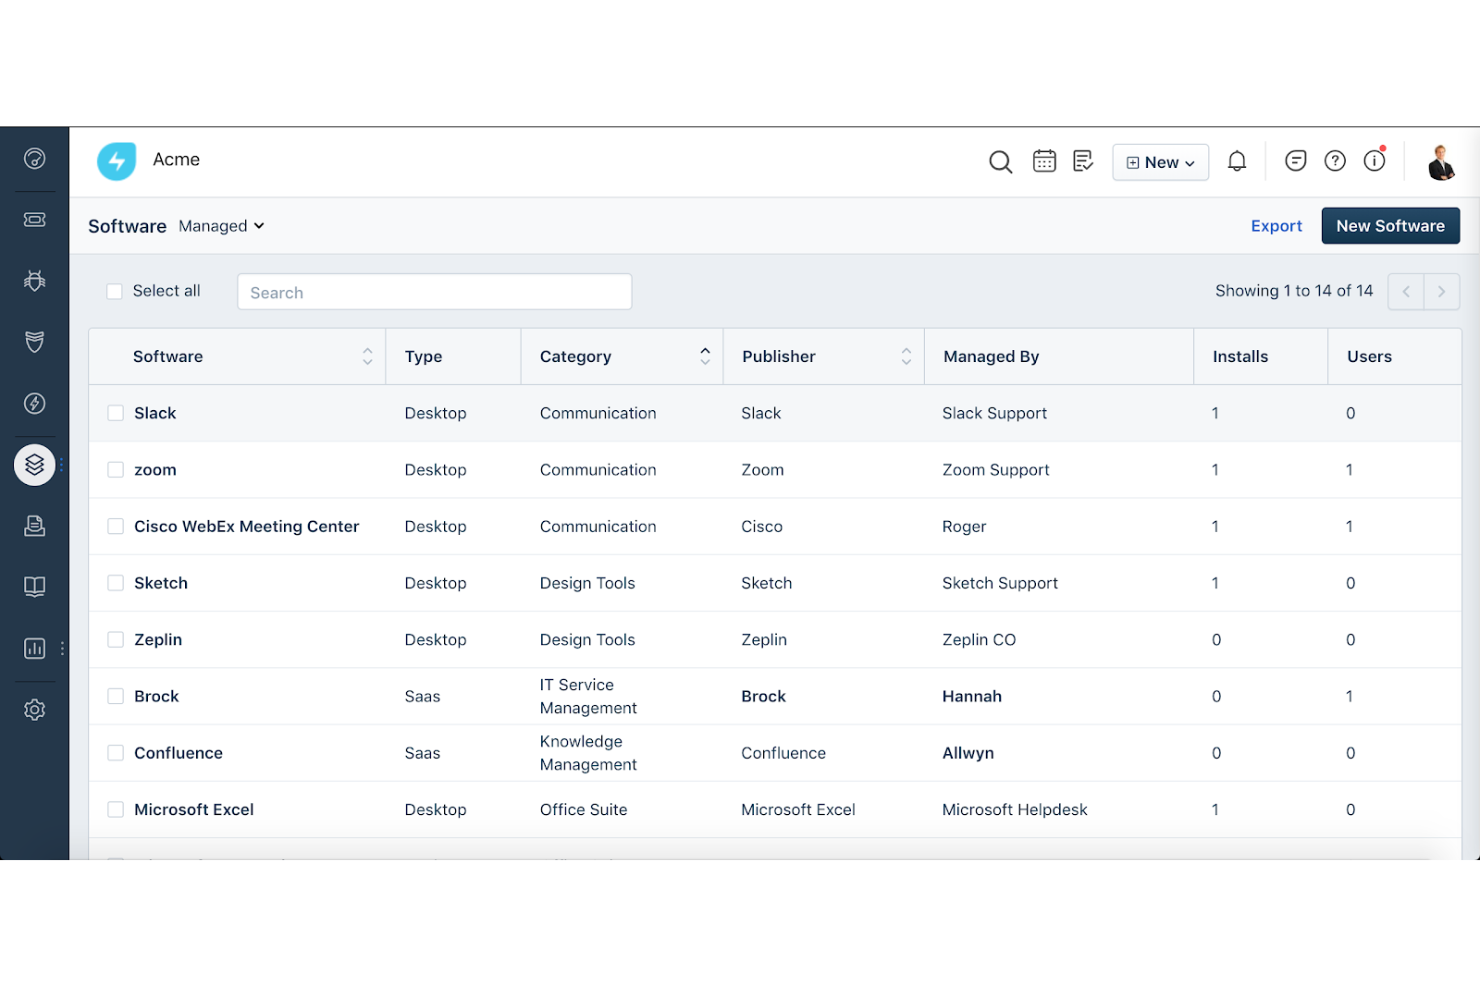This screenshot has height=987, width=1480.
Task: Click the Export link
Action: [1276, 226]
